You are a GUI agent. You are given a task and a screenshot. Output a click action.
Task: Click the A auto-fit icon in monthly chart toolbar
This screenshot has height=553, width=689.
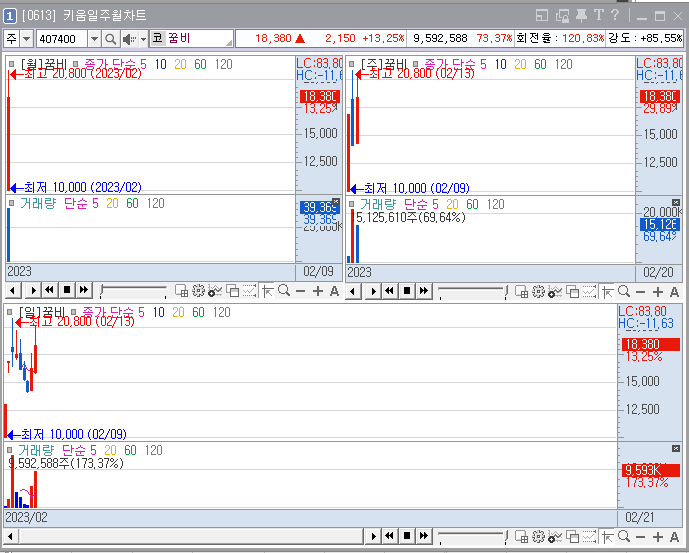tap(334, 291)
